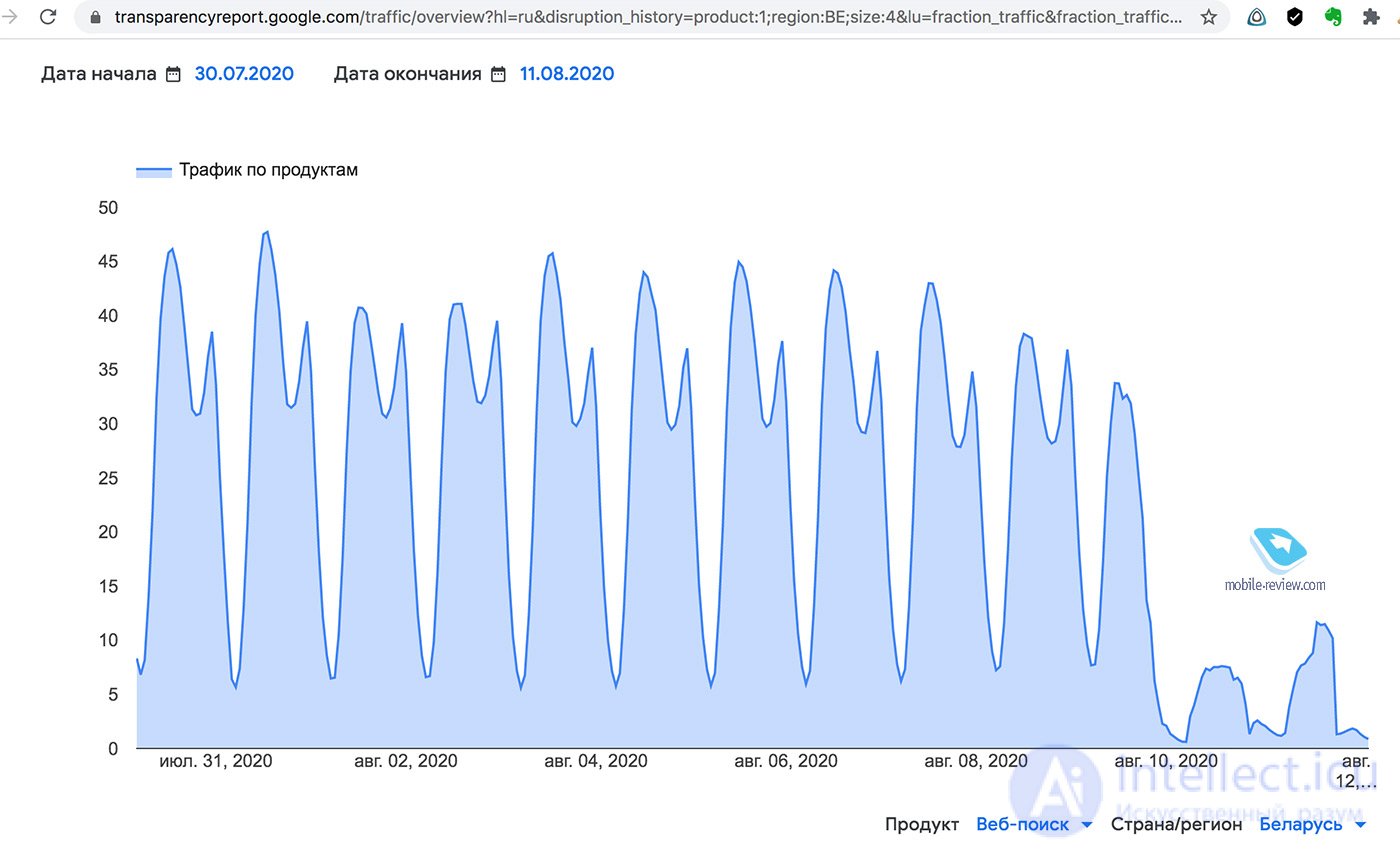1400x853 pixels.
Task: Click the июл. 31, 2020 axis label
Action: pyautogui.click(x=216, y=761)
